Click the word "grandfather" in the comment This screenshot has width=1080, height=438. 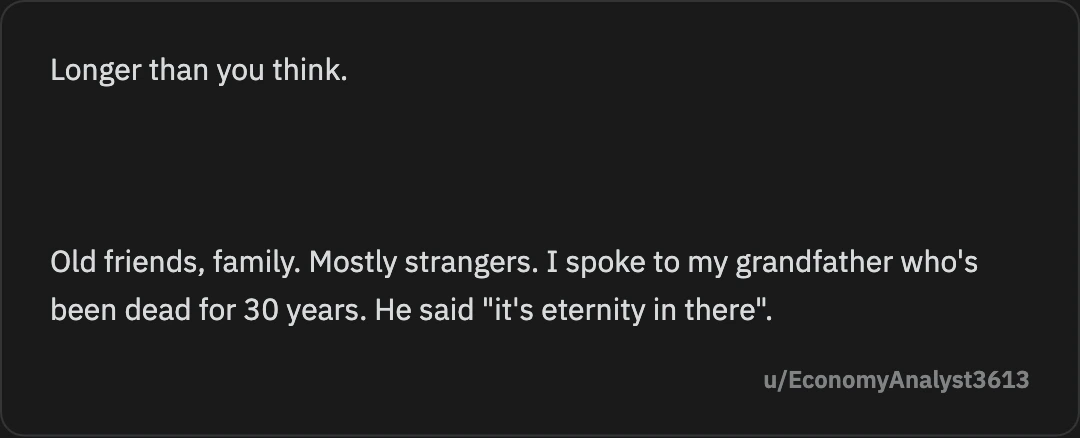click(814, 262)
